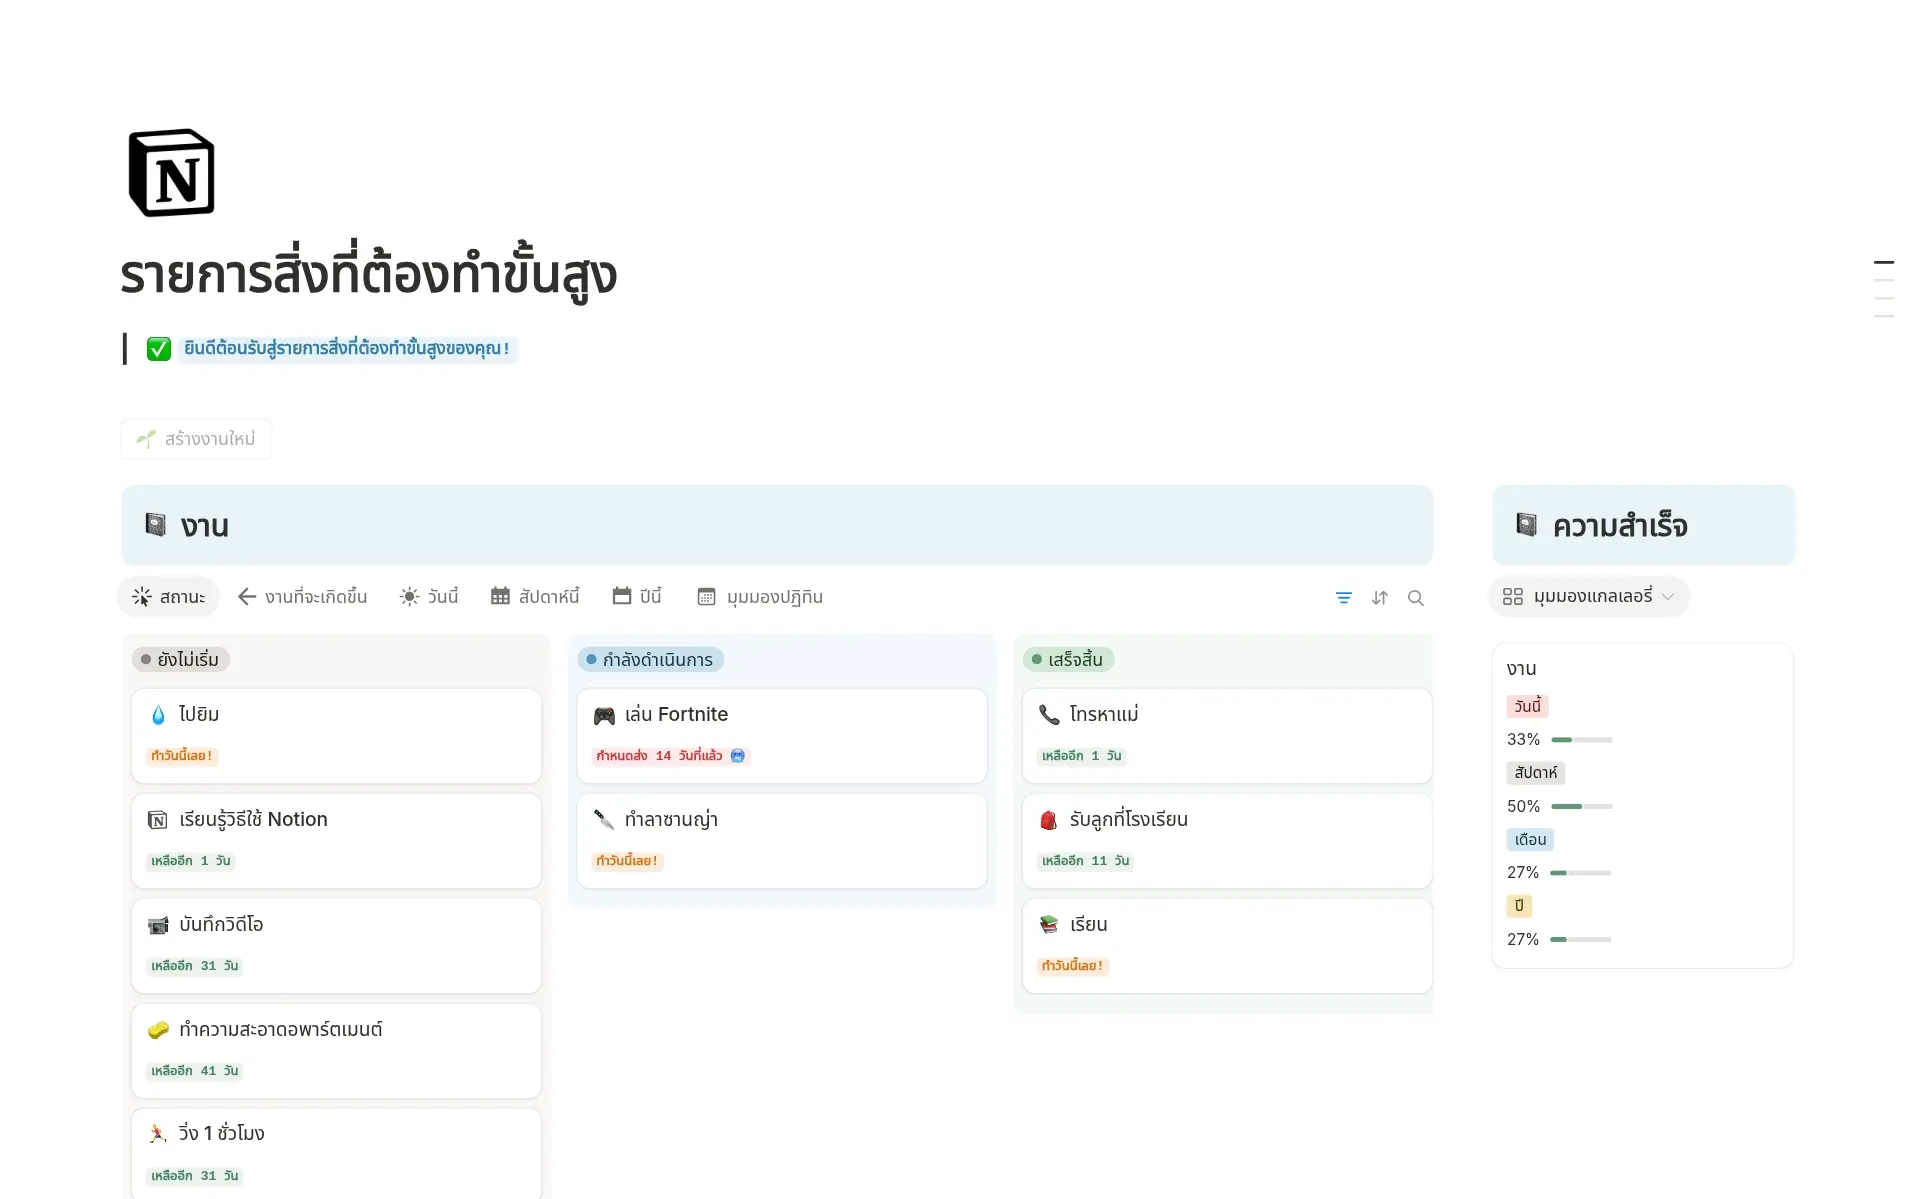Viewport: 1920px width, 1199px height.
Task: Click the สร้างงานใหม่ button
Action: click(196, 439)
